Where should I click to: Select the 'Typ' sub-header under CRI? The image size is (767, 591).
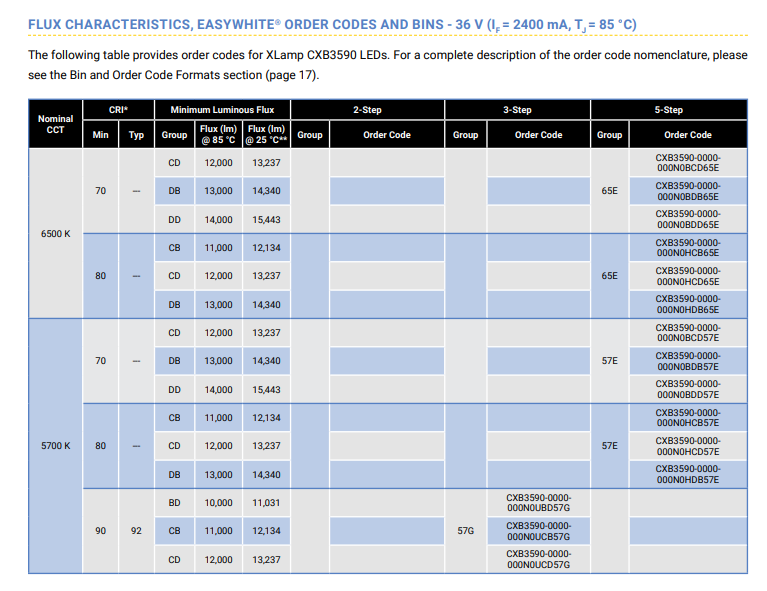click(x=136, y=135)
